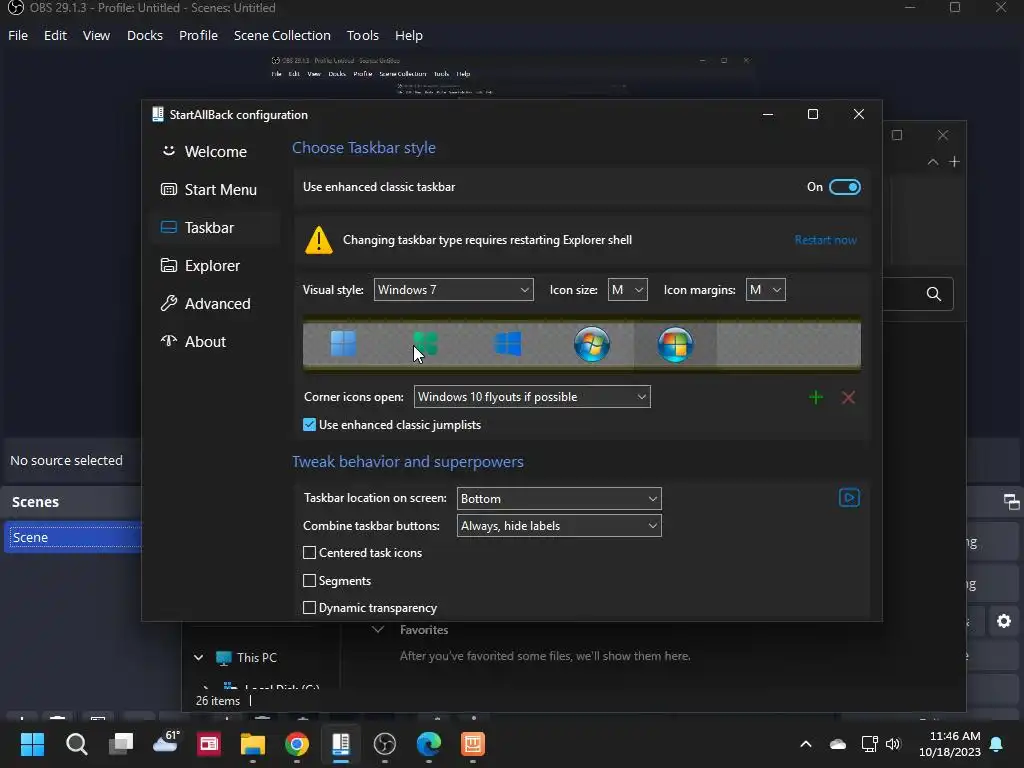Viewport: 1024px width, 768px height.
Task: Enable Centered task icons checkbox
Action: (x=310, y=552)
